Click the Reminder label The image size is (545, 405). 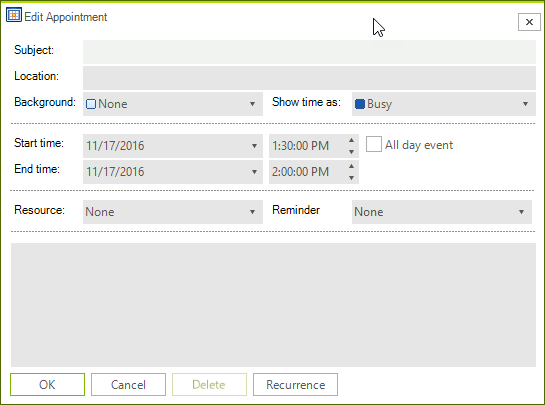[296, 210]
